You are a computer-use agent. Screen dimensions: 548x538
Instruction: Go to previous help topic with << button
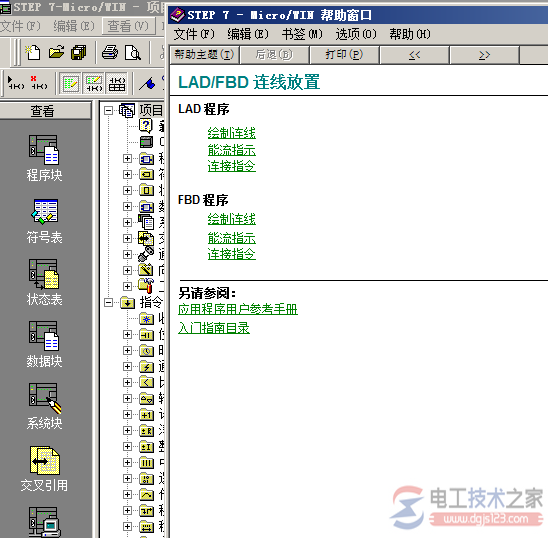(414, 55)
